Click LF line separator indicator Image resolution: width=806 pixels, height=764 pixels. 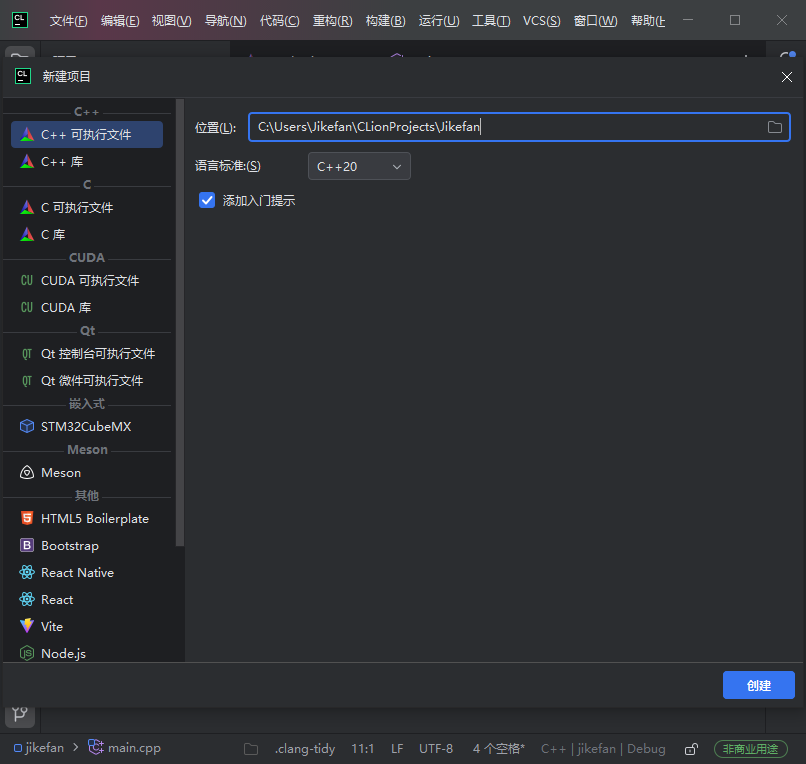coord(397,749)
